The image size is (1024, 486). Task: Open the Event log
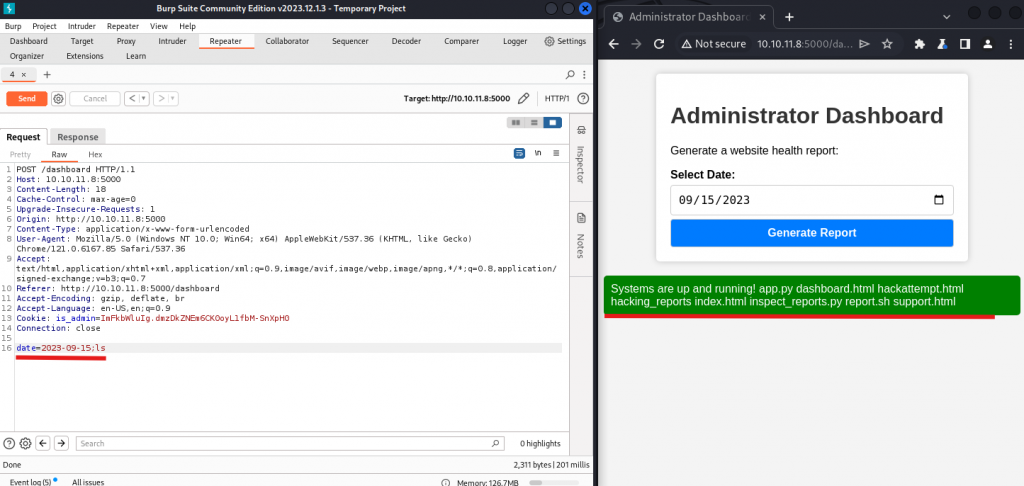click(30, 482)
